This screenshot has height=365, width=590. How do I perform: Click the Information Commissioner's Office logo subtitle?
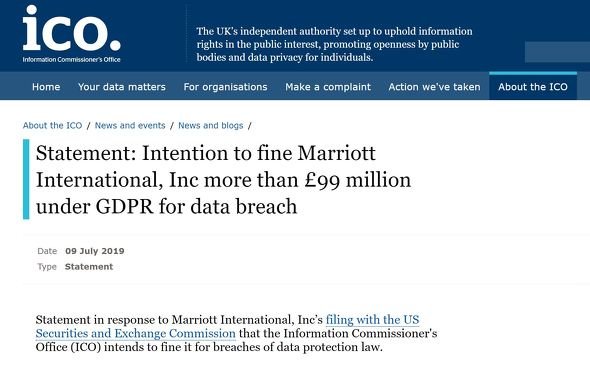click(x=71, y=59)
